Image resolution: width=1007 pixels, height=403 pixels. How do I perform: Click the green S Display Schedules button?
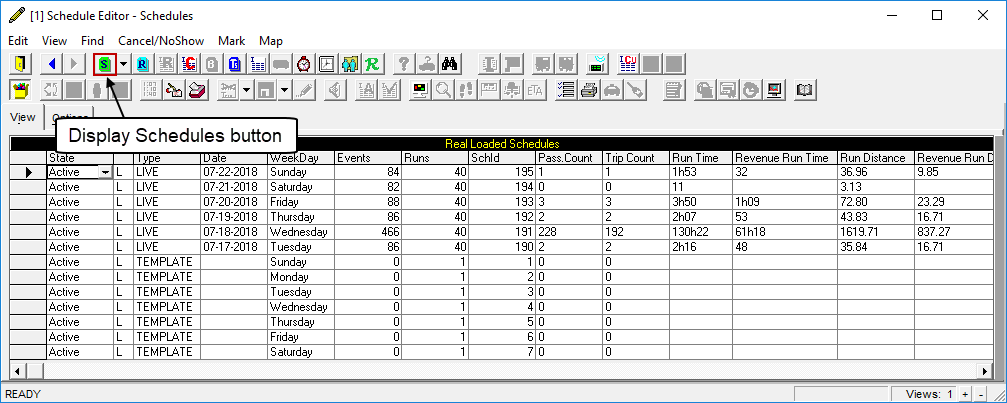point(105,64)
